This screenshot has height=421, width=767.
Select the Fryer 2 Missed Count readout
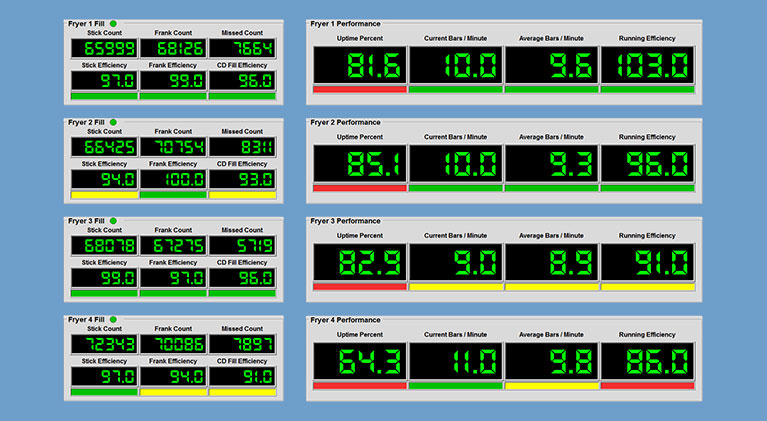click(x=242, y=148)
